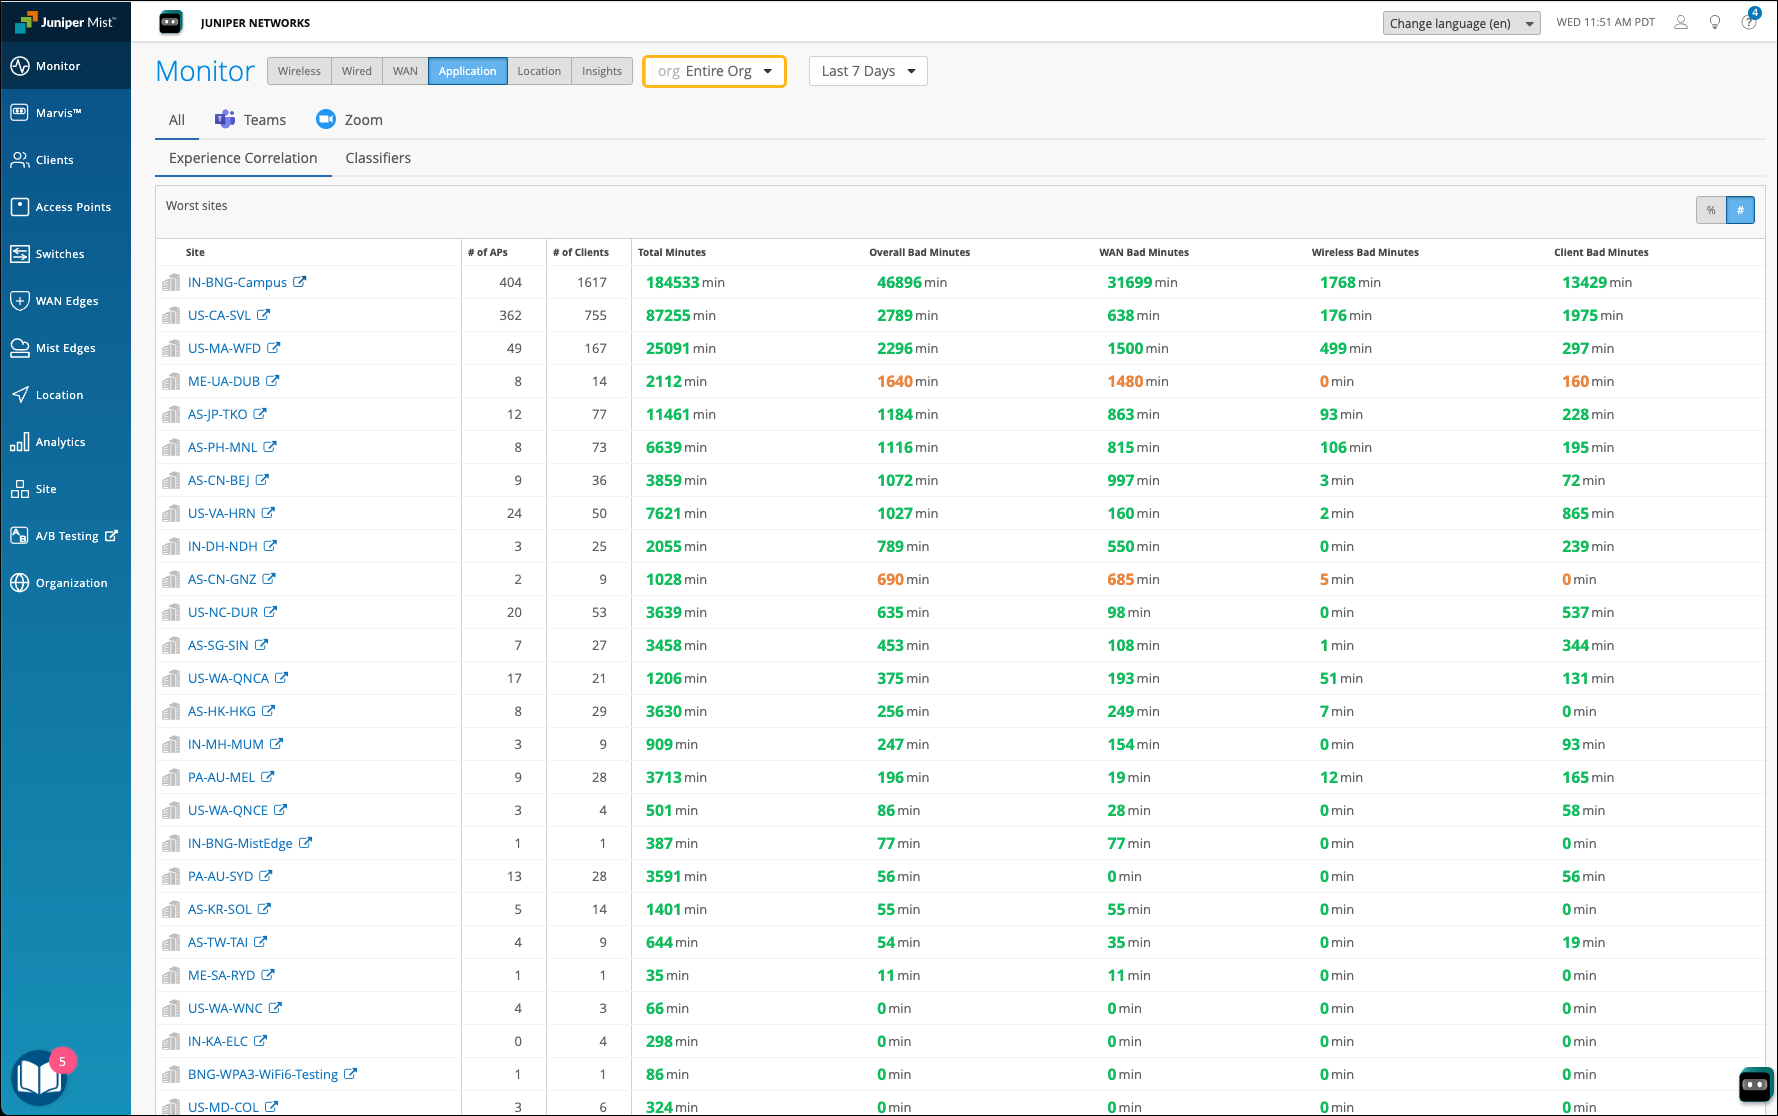Viewport: 1778px width, 1116px height.
Task: Switch to the Classifiers tab
Action: [x=378, y=158]
